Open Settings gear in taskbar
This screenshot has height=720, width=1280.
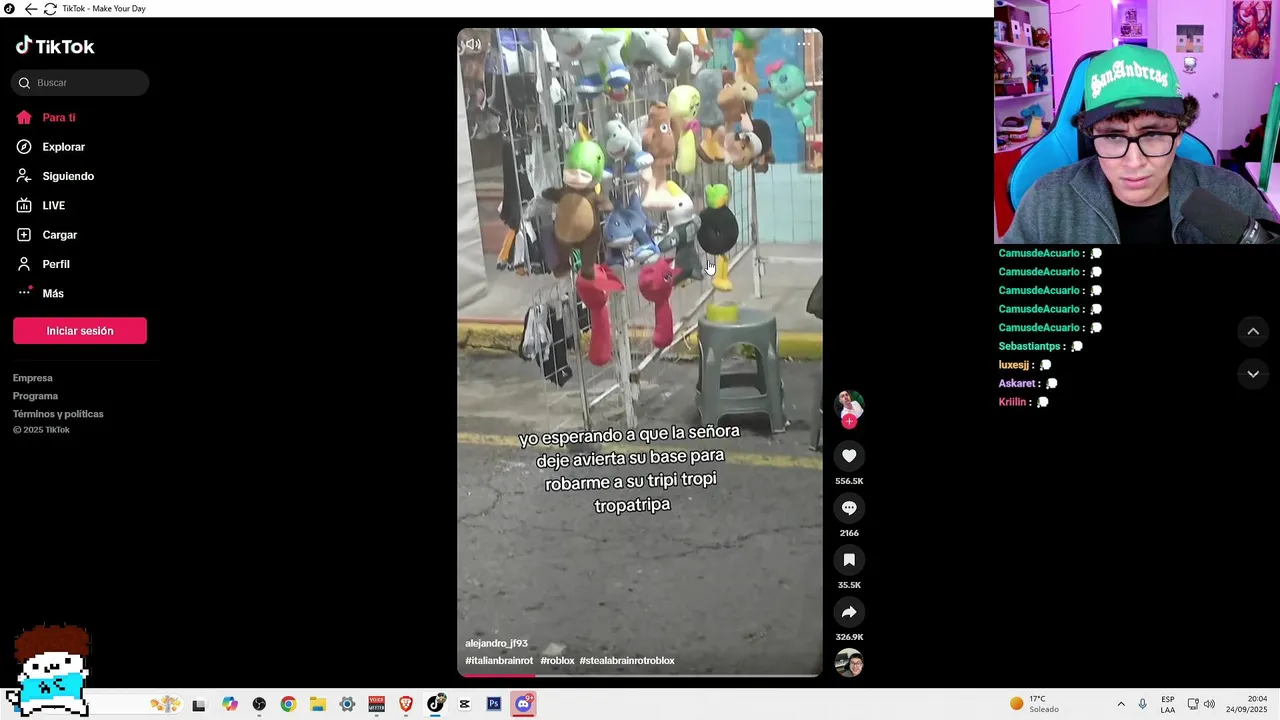point(347,705)
